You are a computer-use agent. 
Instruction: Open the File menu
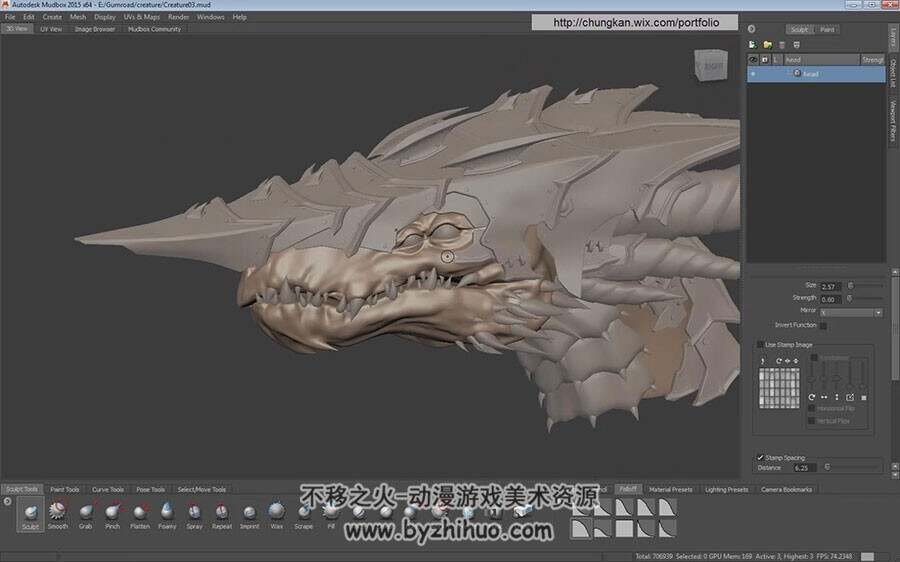click(10, 17)
